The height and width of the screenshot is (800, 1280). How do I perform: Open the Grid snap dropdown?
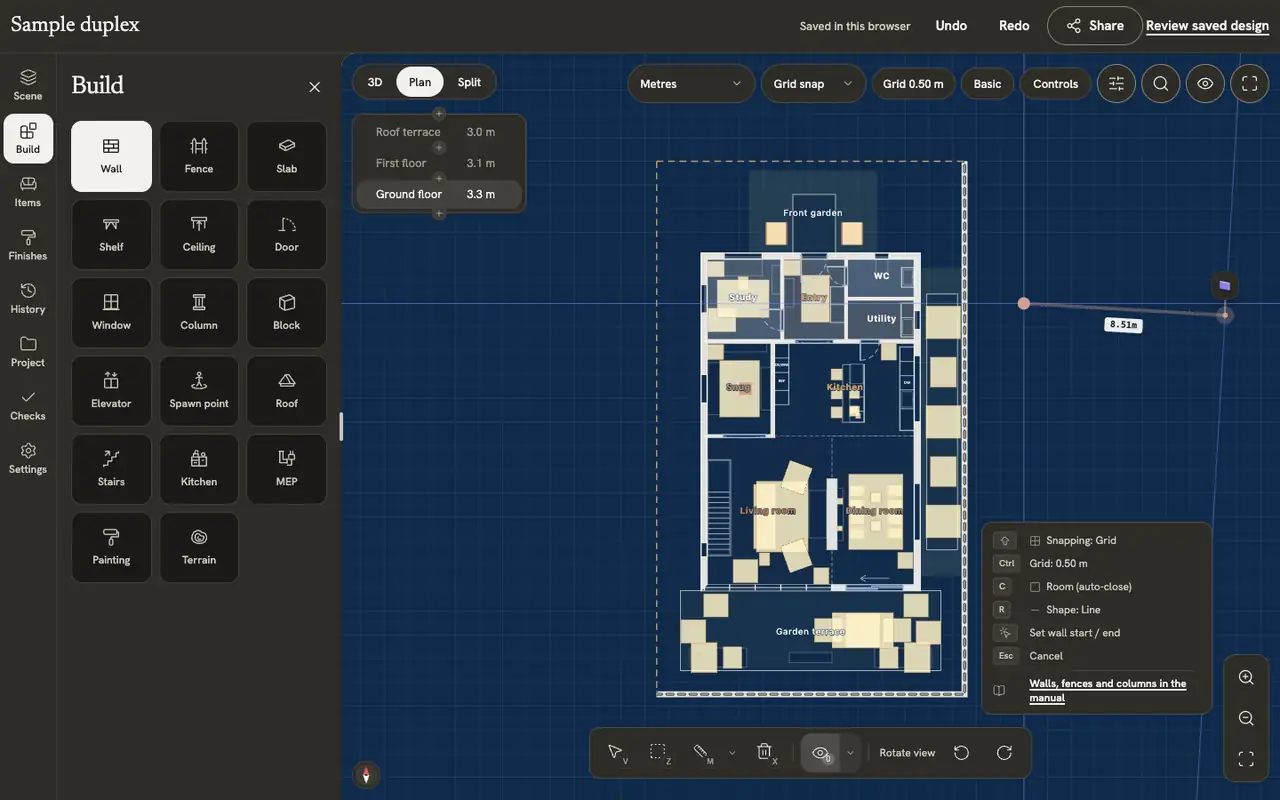(x=813, y=84)
